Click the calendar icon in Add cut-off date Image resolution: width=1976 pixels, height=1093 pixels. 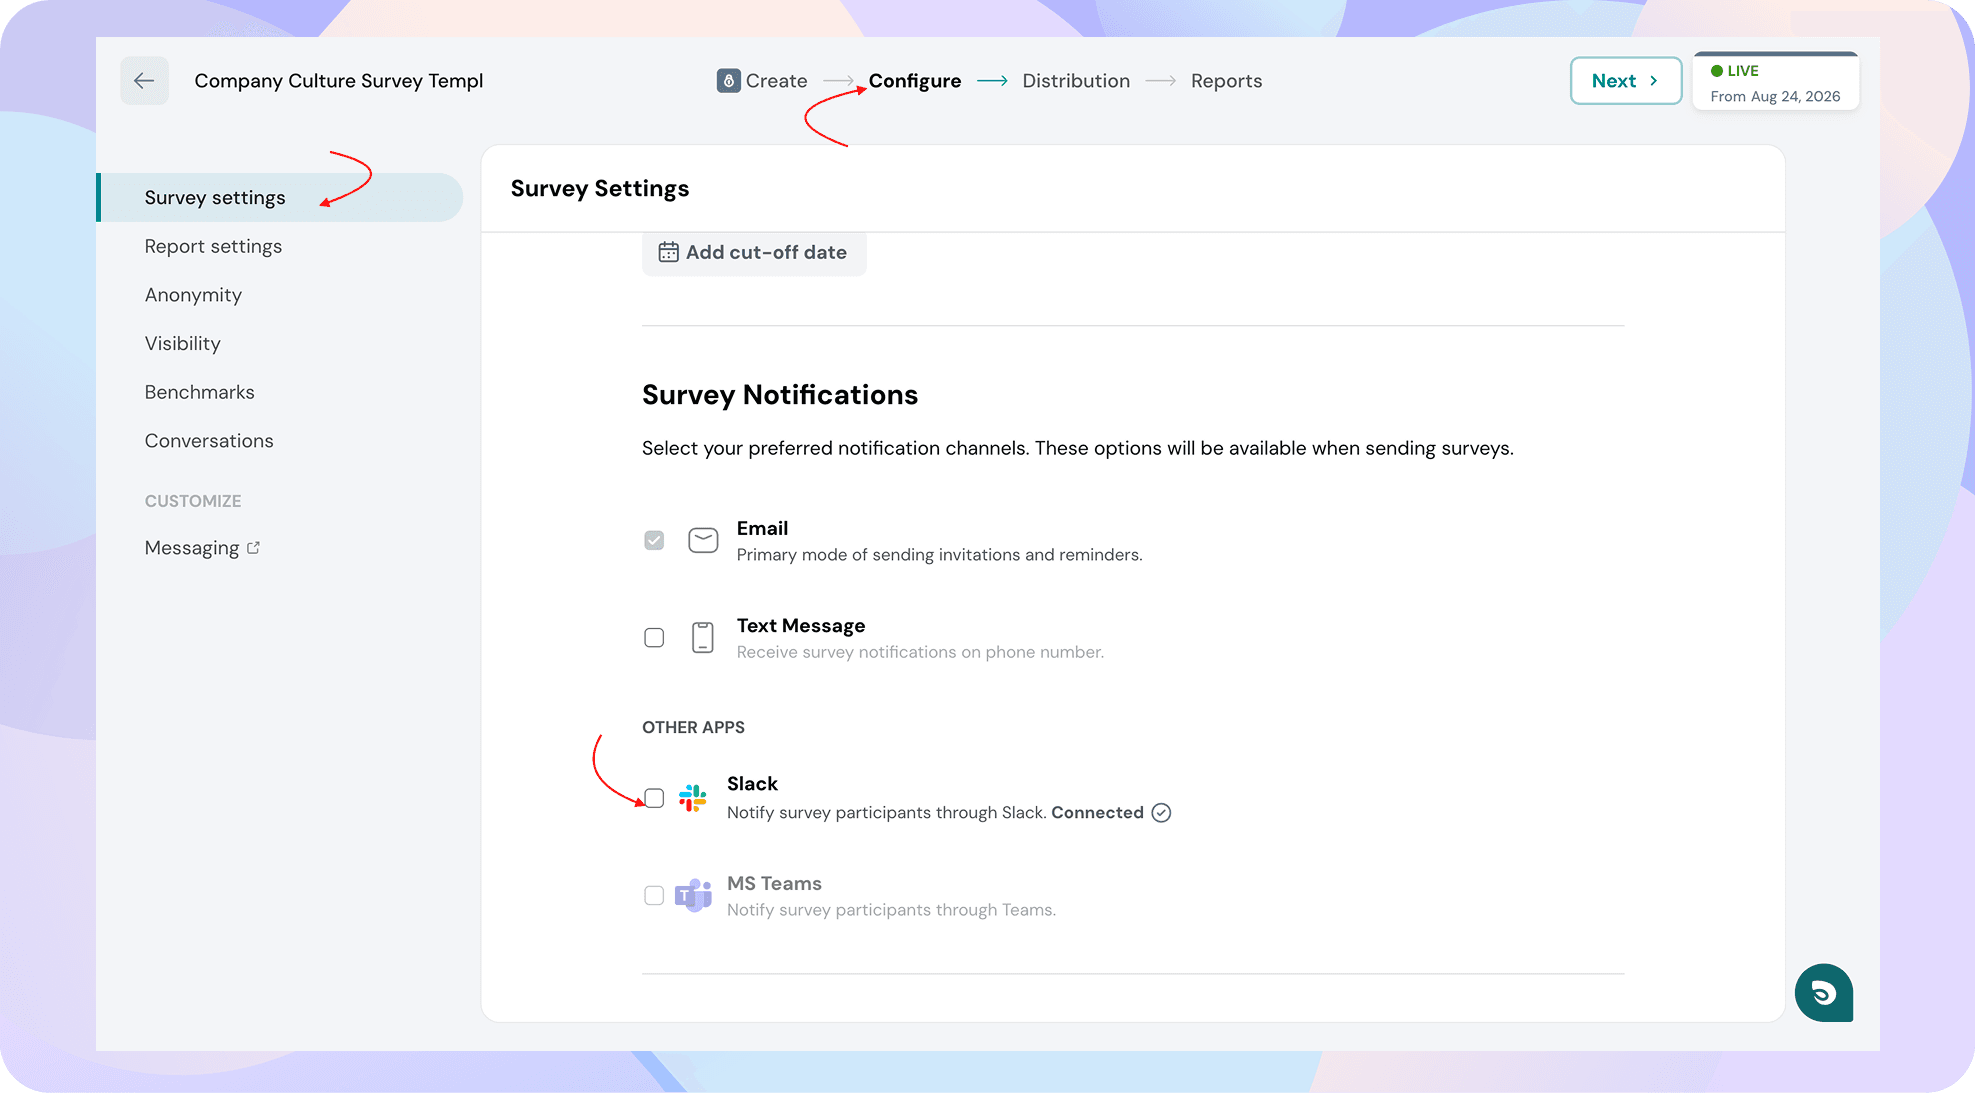coord(668,253)
